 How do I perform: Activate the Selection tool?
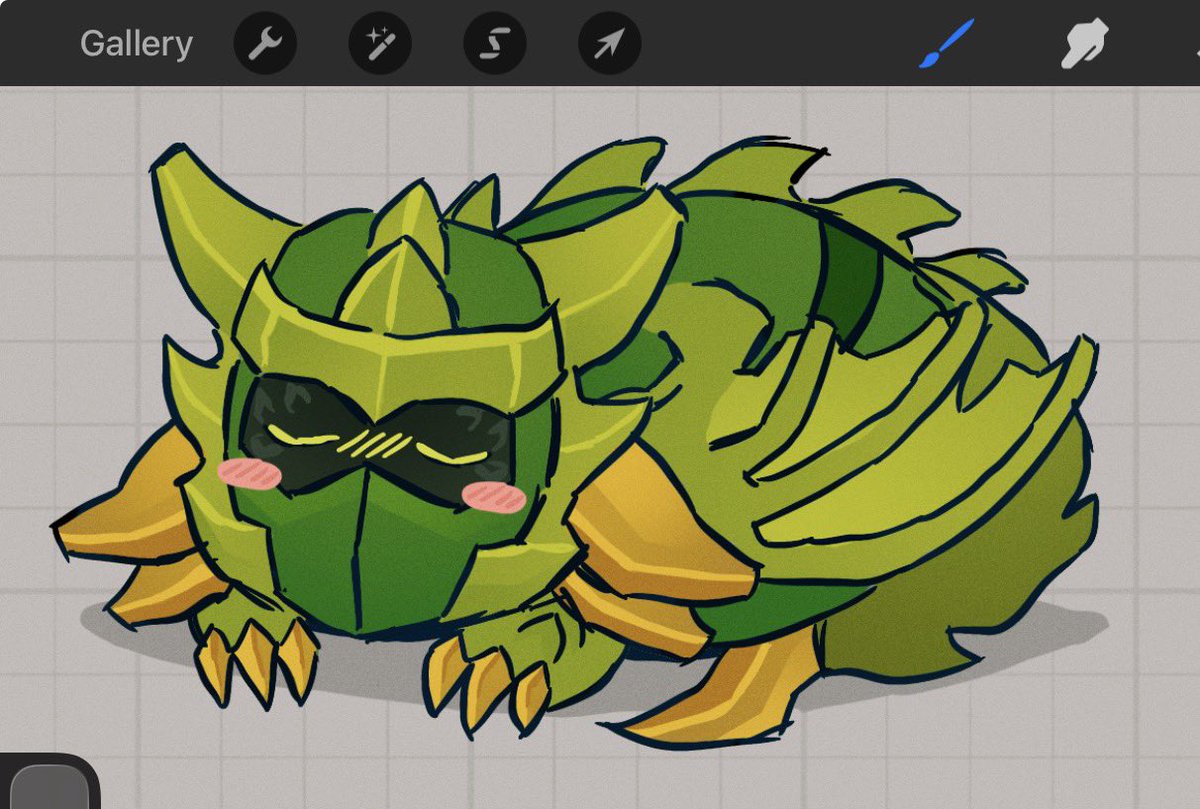(x=495, y=44)
